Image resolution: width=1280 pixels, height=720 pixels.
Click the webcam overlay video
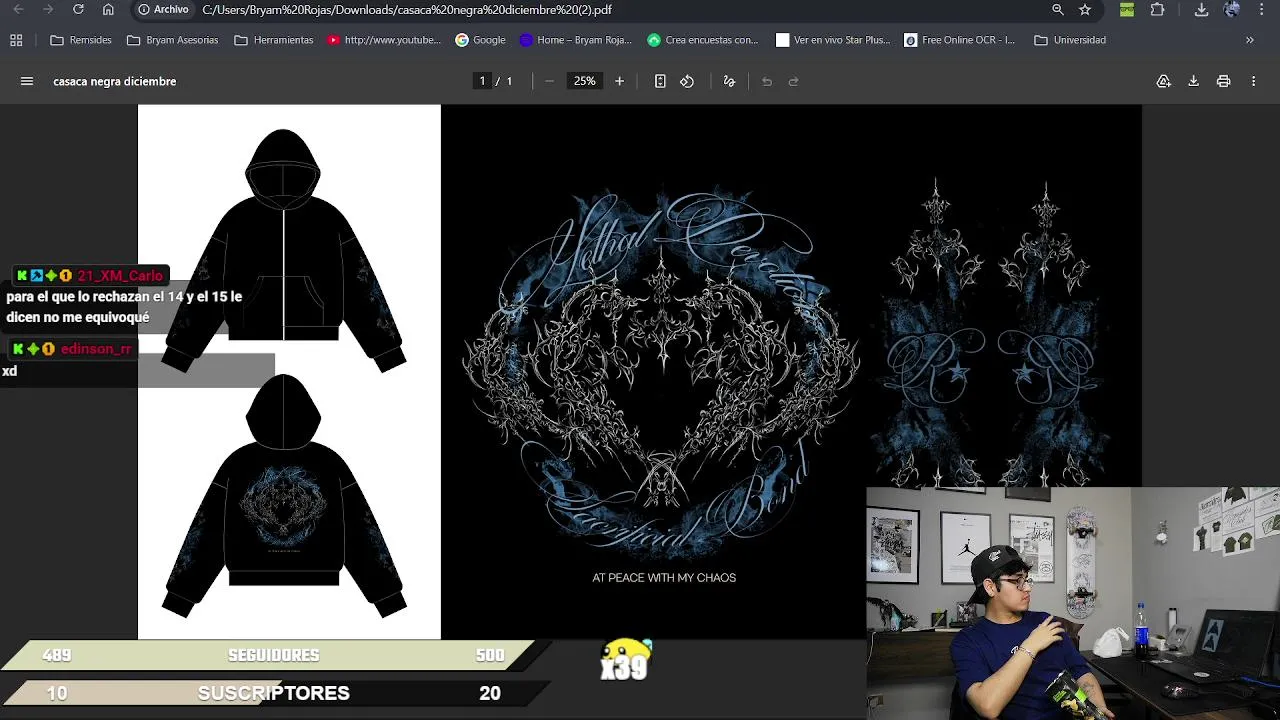[1073, 603]
